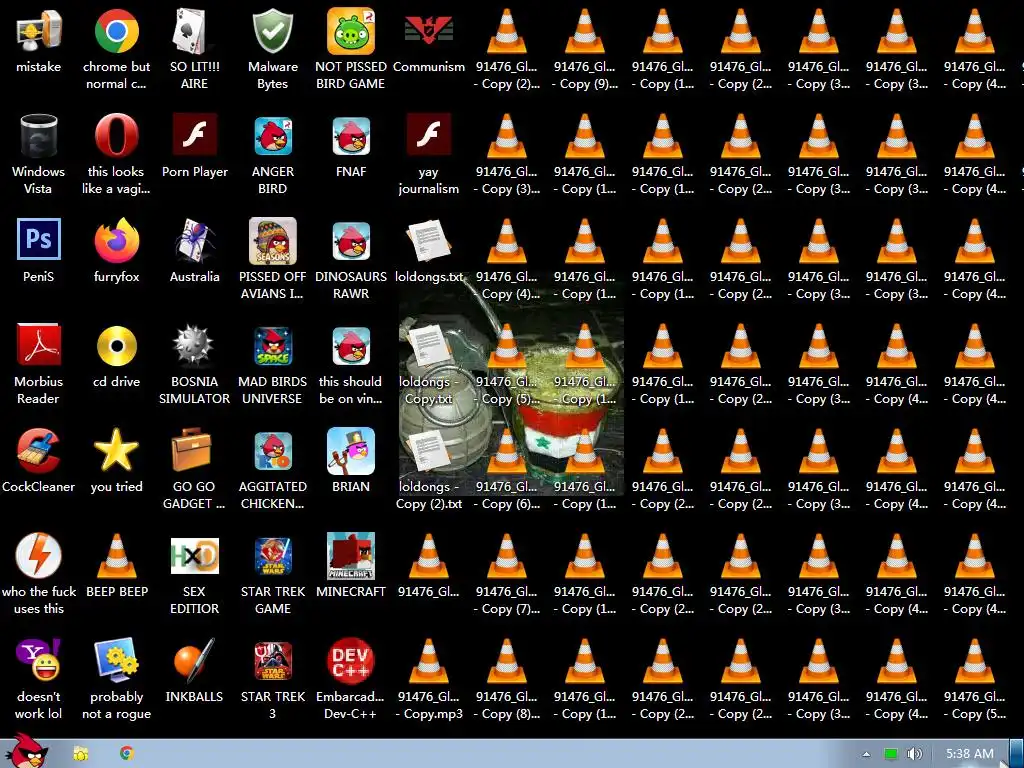
Task: Select the 'INKBALLS' desktop icon
Action: 195,660
